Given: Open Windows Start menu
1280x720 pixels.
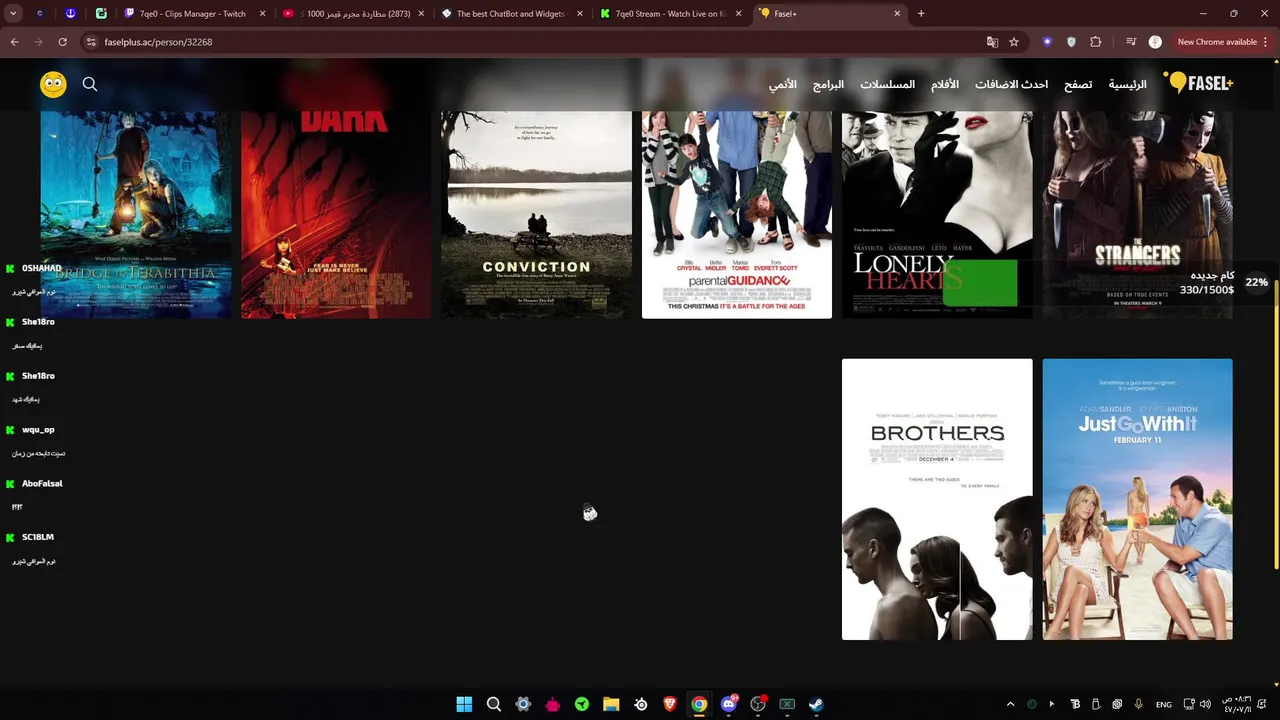Looking at the screenshot, I should [464, 704].
